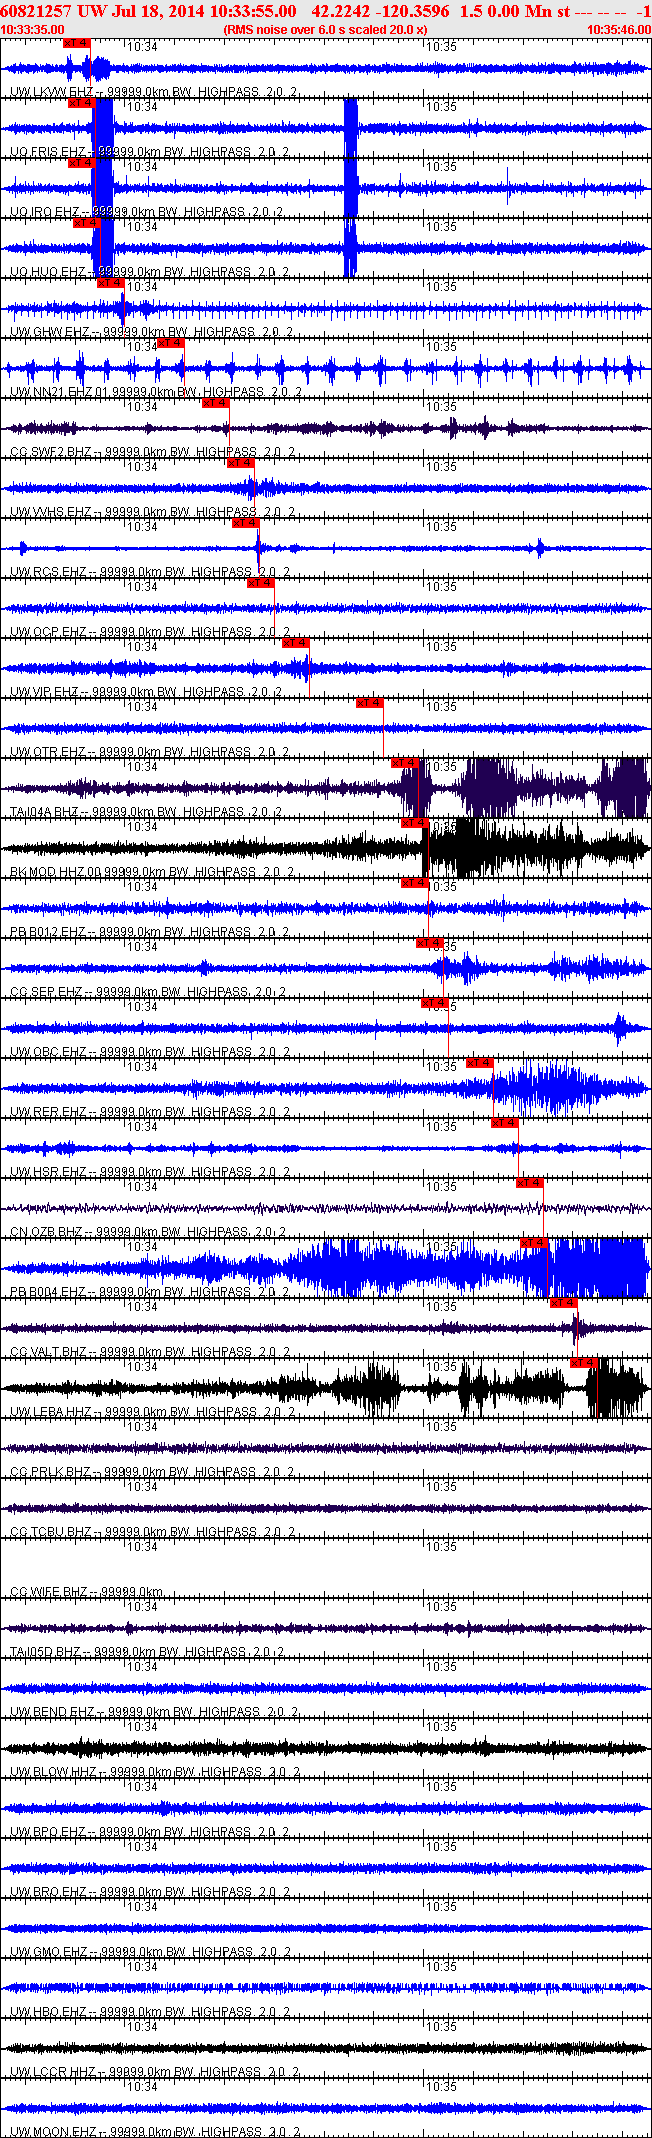Select the UW BLOW HHZ black waveform
This screenshot has height=2138, width=652.
[326, 1748]
